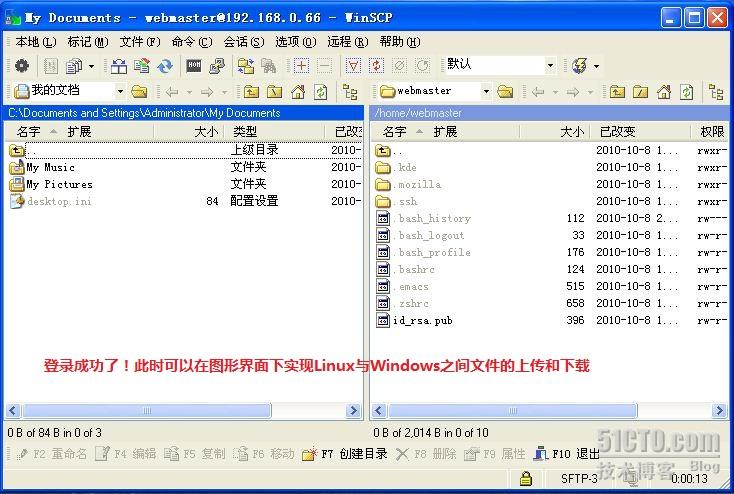Image resolution: width=734 pixels, height=494 pixels.
Task: Go to remote root directory icon
Action: pos(640,92)
